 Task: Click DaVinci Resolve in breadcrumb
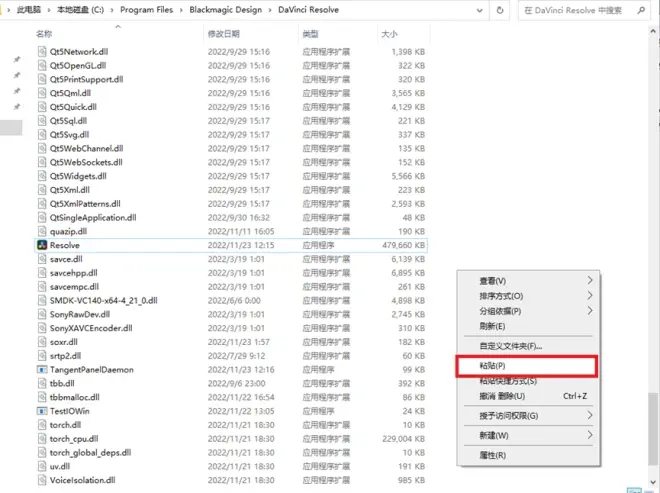coord(309,10)
